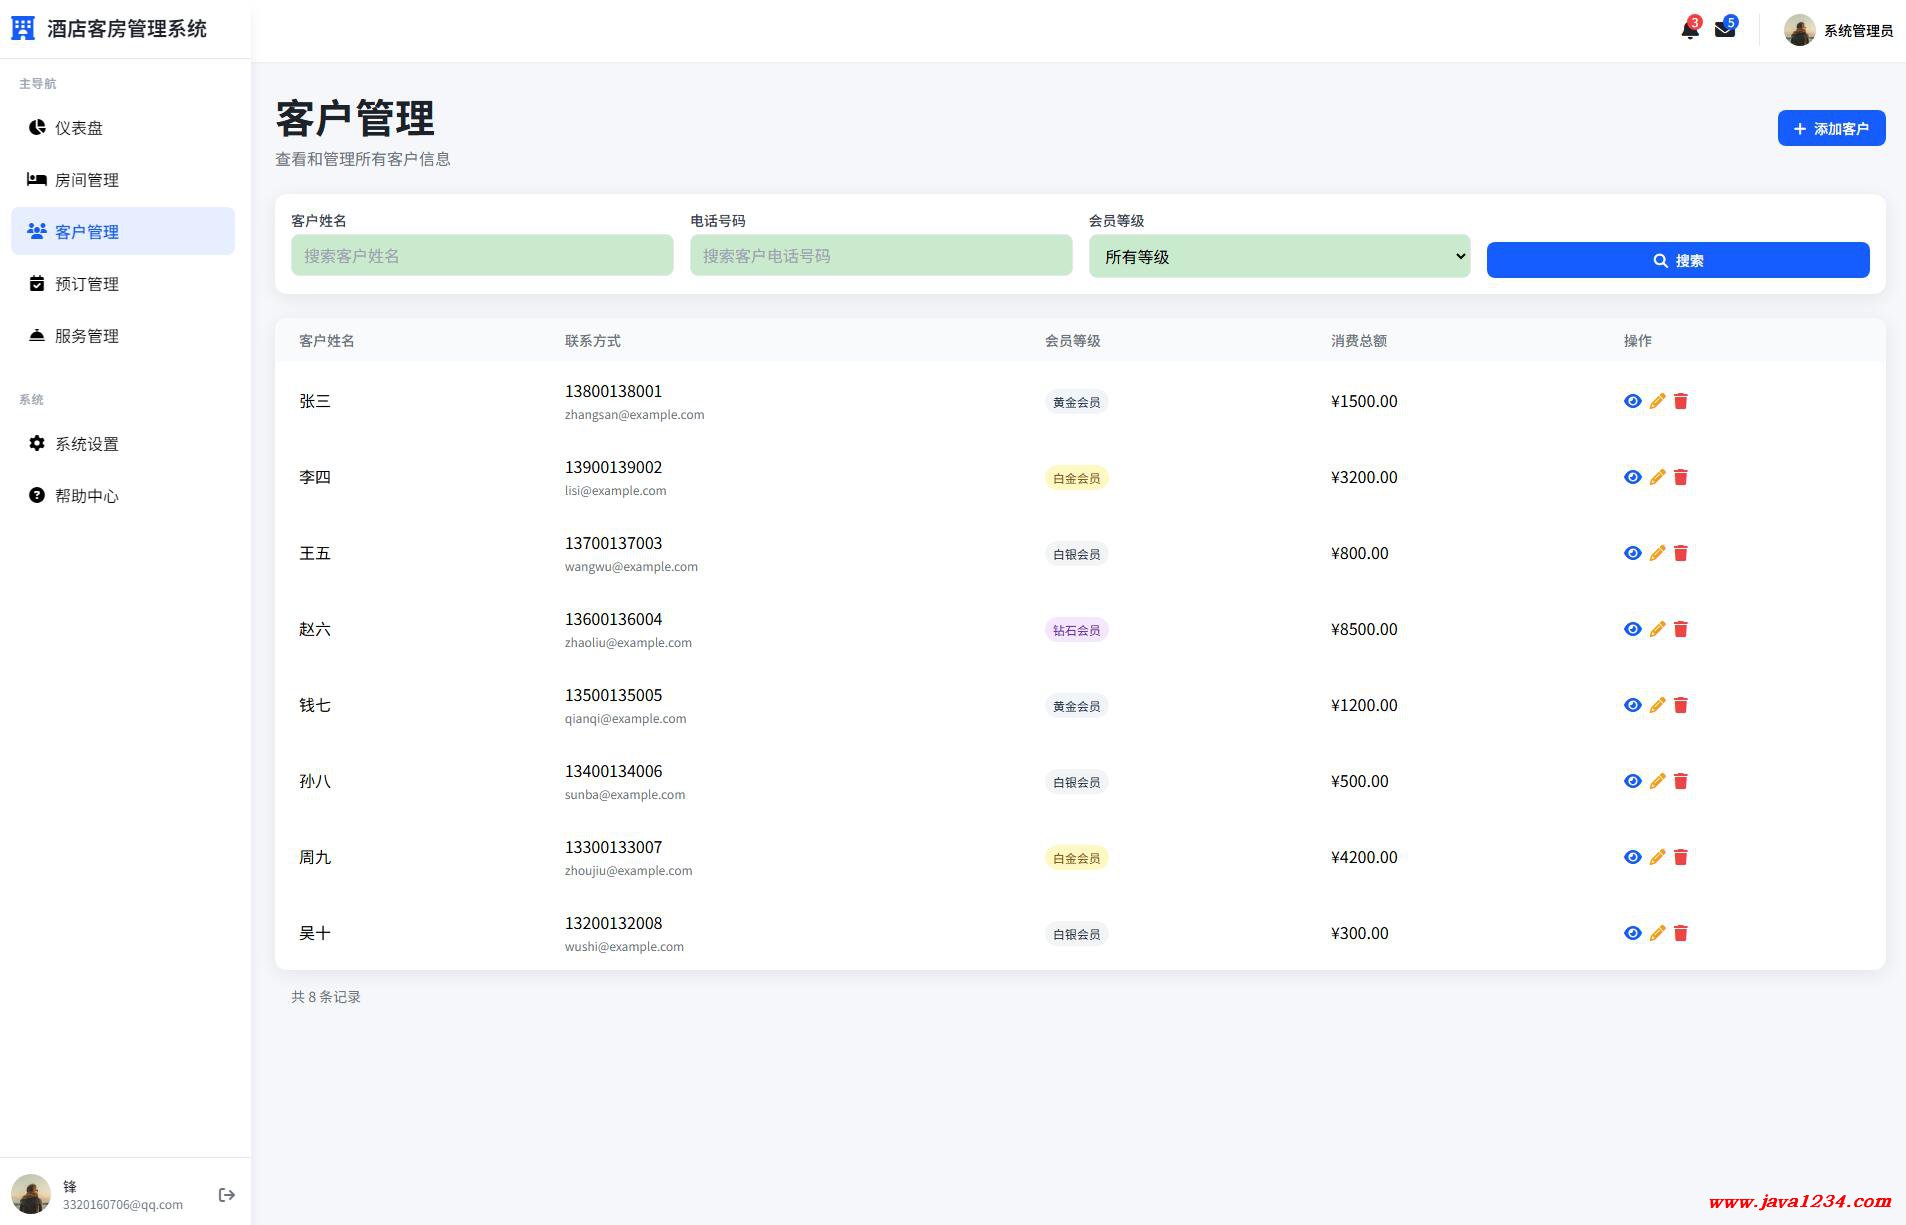View details of 王五 via eye icon
This screenshot has height=1225, width=1906.
(1632, 553)
